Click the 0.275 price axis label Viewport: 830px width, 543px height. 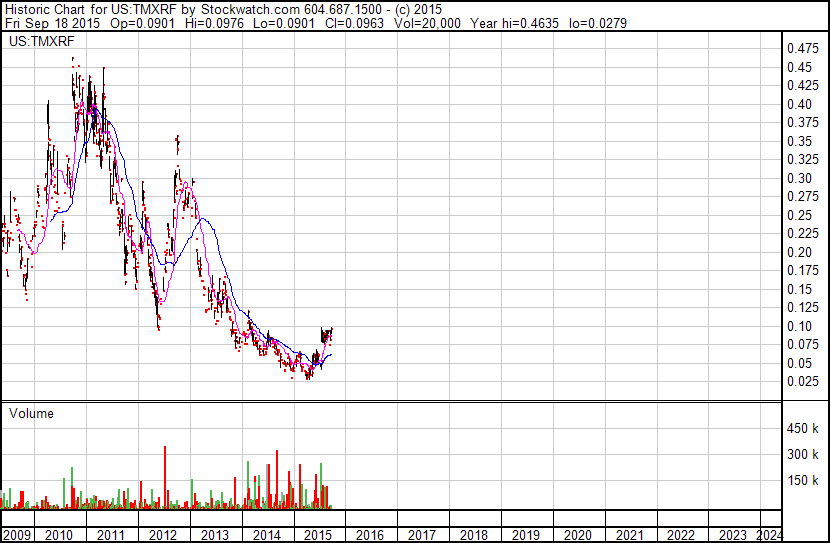click(x=803, y=196)
